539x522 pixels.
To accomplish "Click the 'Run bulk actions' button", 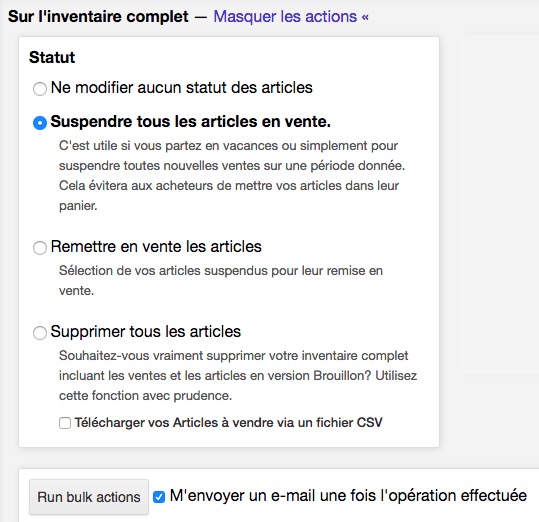I will (x=89, y=497).
